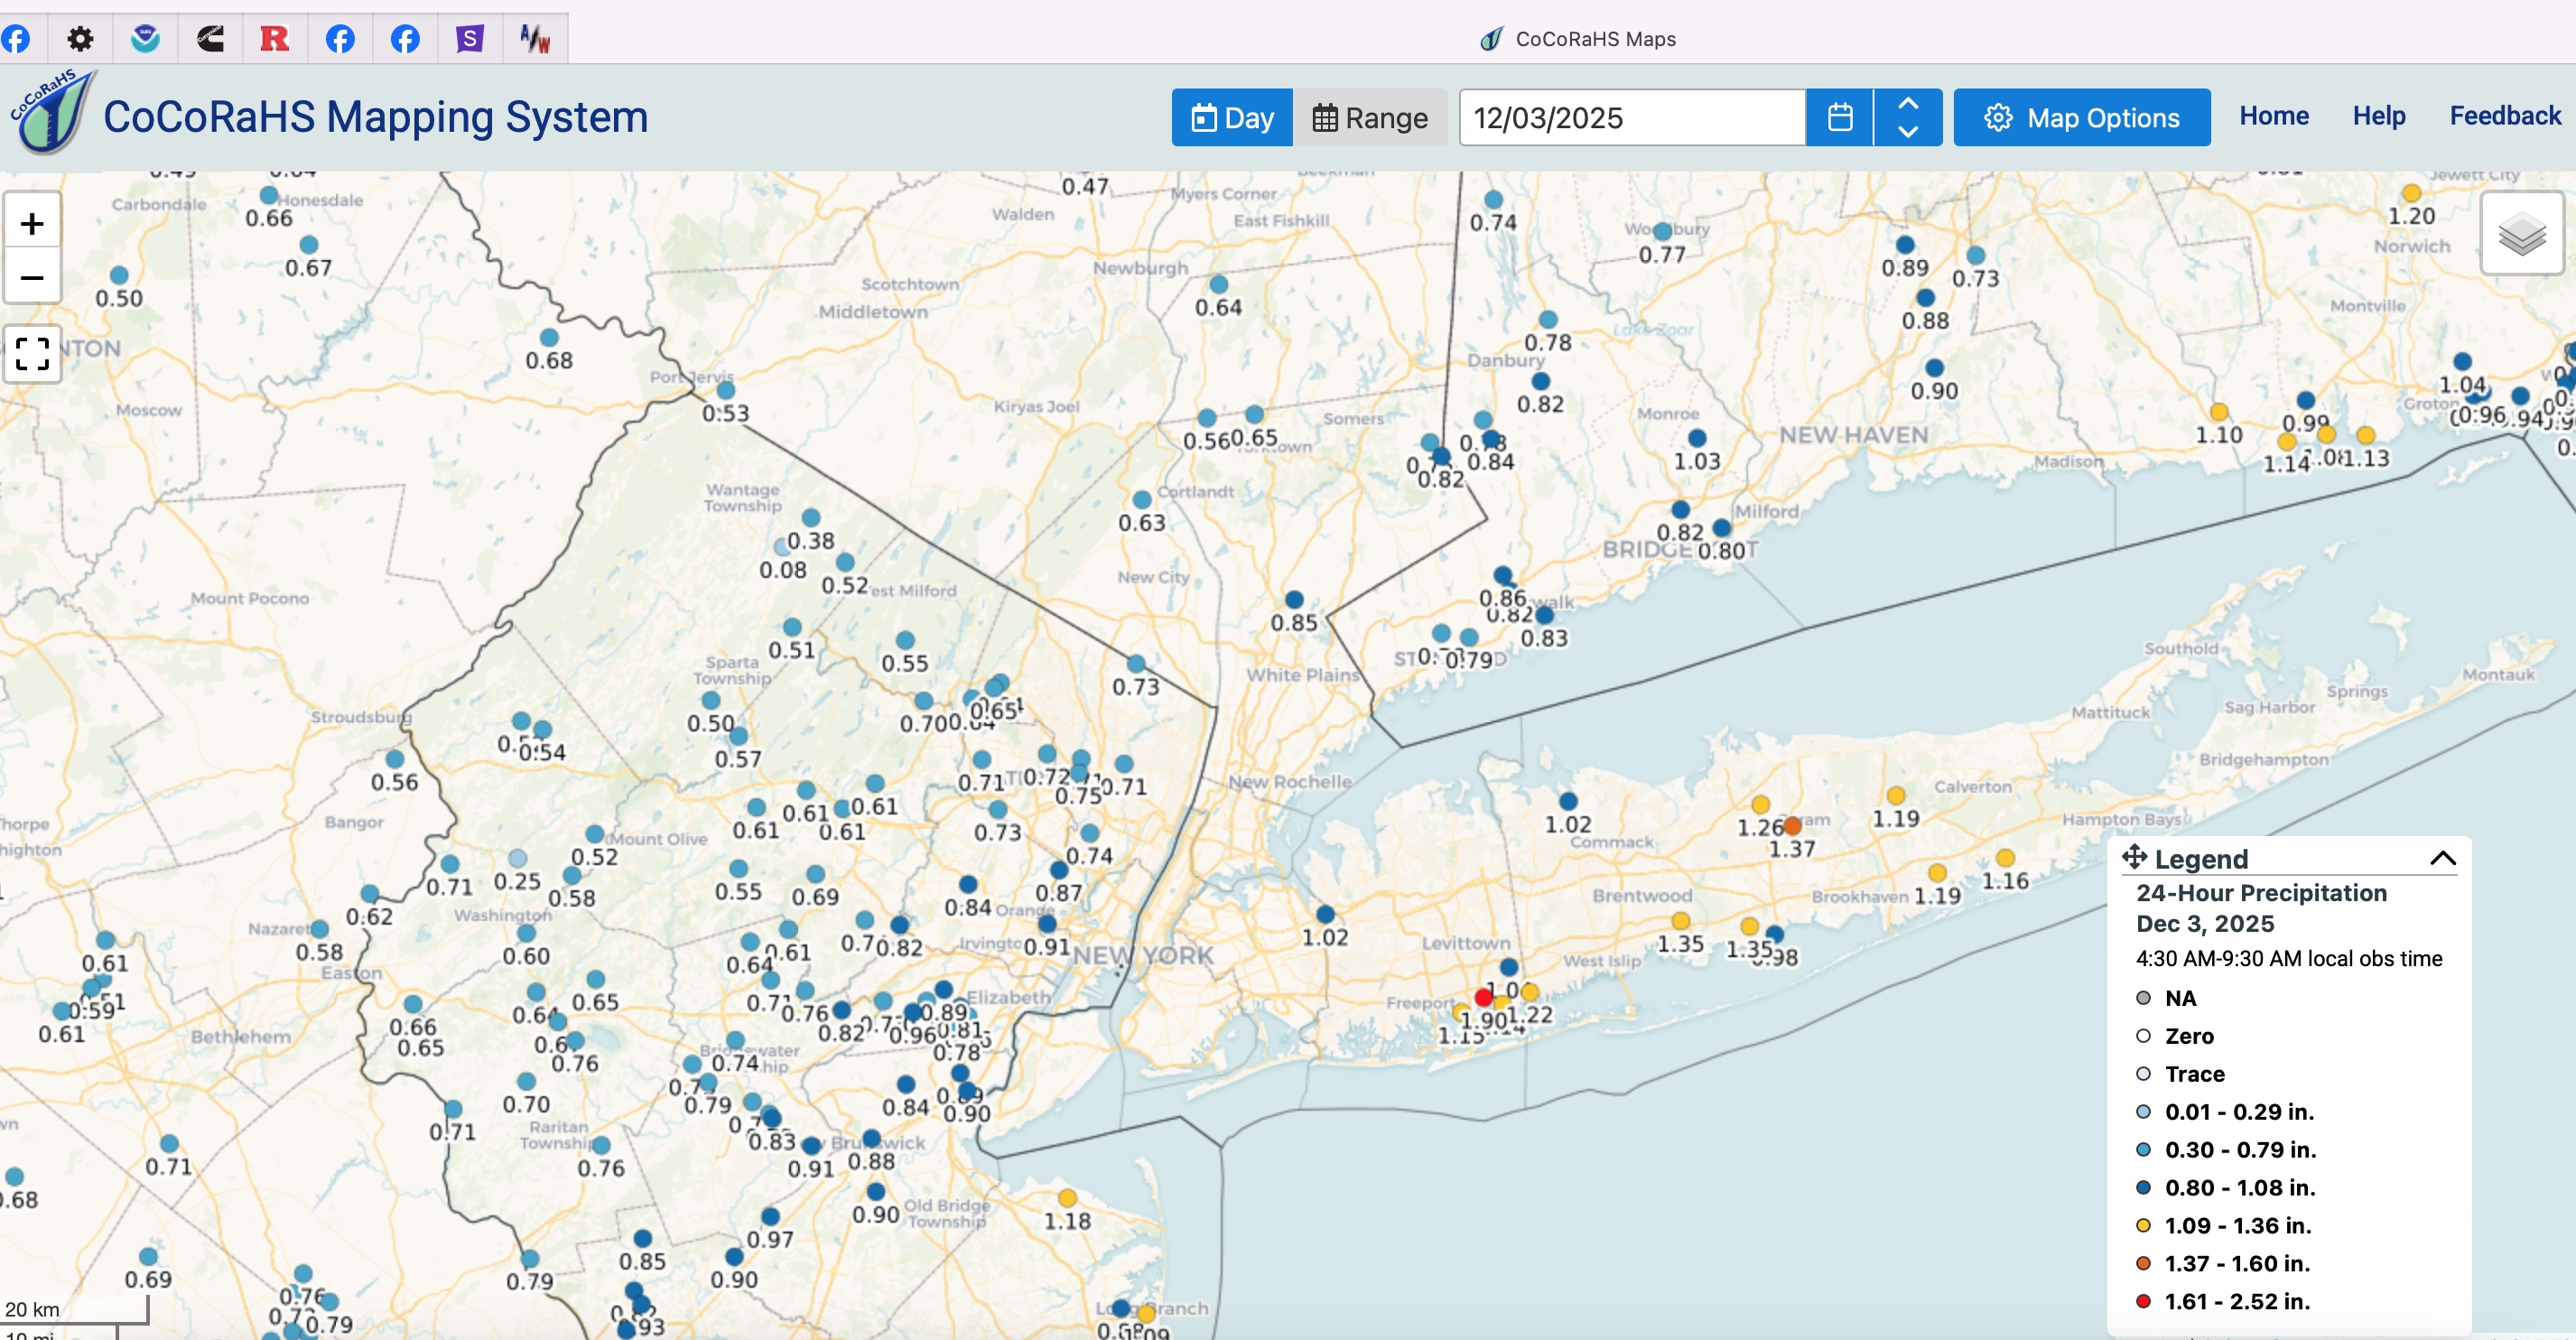Open the gear bookmark in browser bar

tap(80, 39)
